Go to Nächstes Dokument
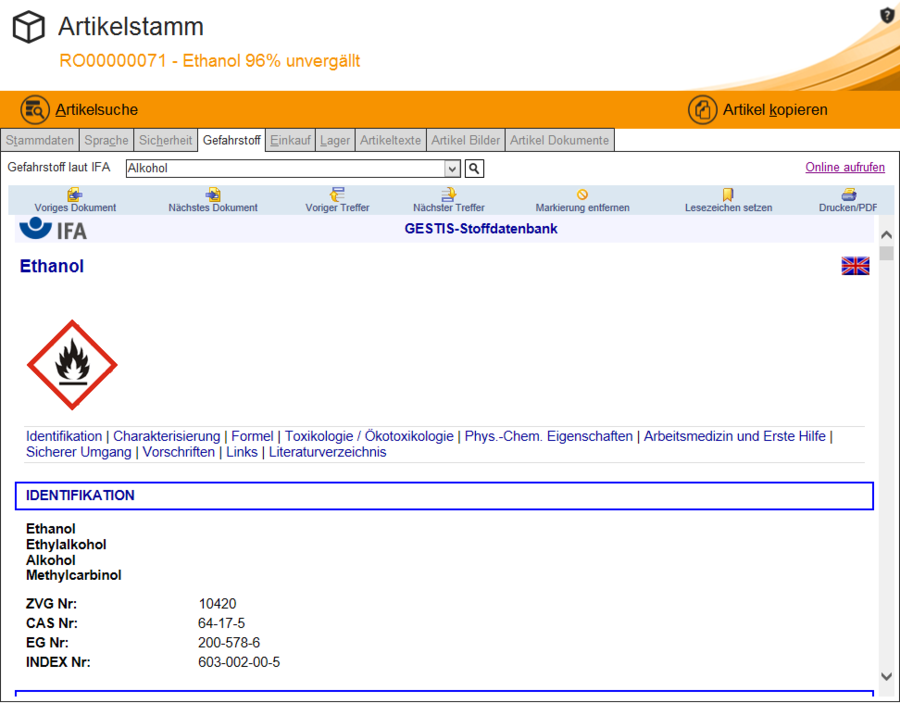The width and height of the screenshot is (900, 703). tap(213, 200)
